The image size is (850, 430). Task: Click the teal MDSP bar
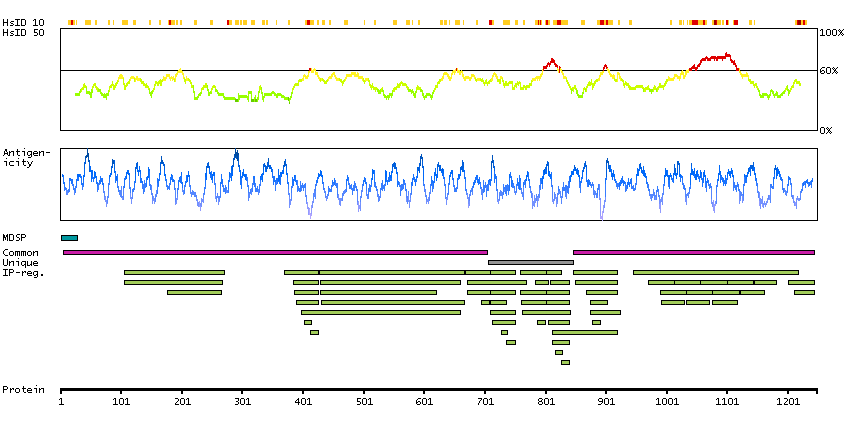[69, 237]
